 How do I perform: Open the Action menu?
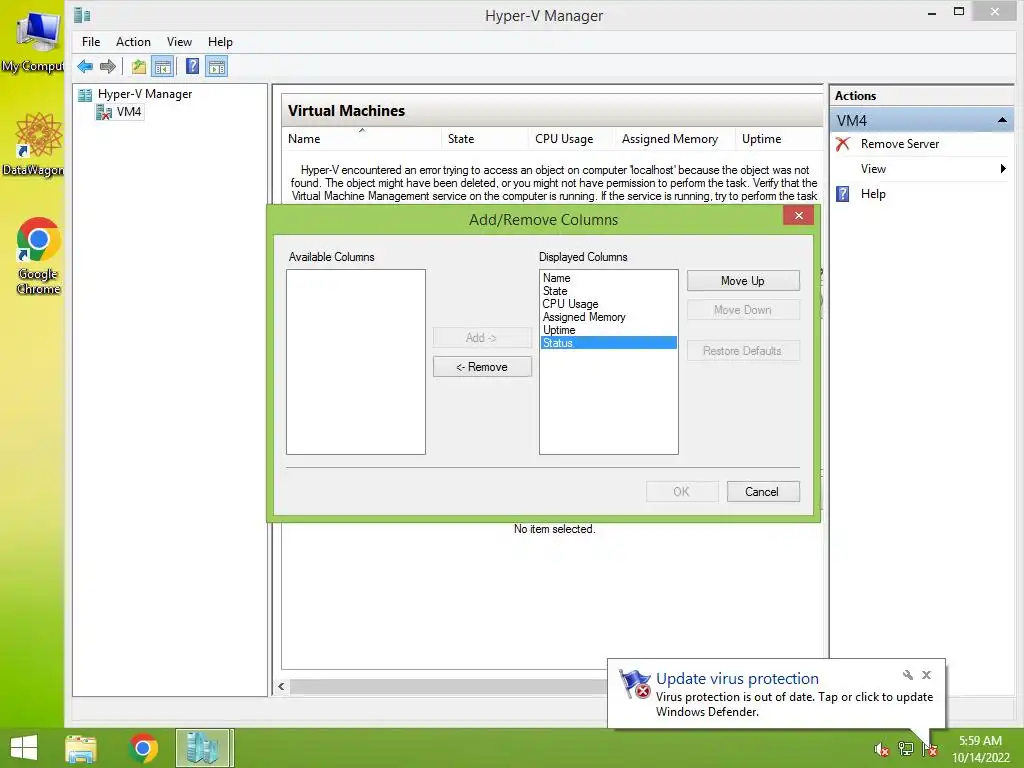[133, 42]
